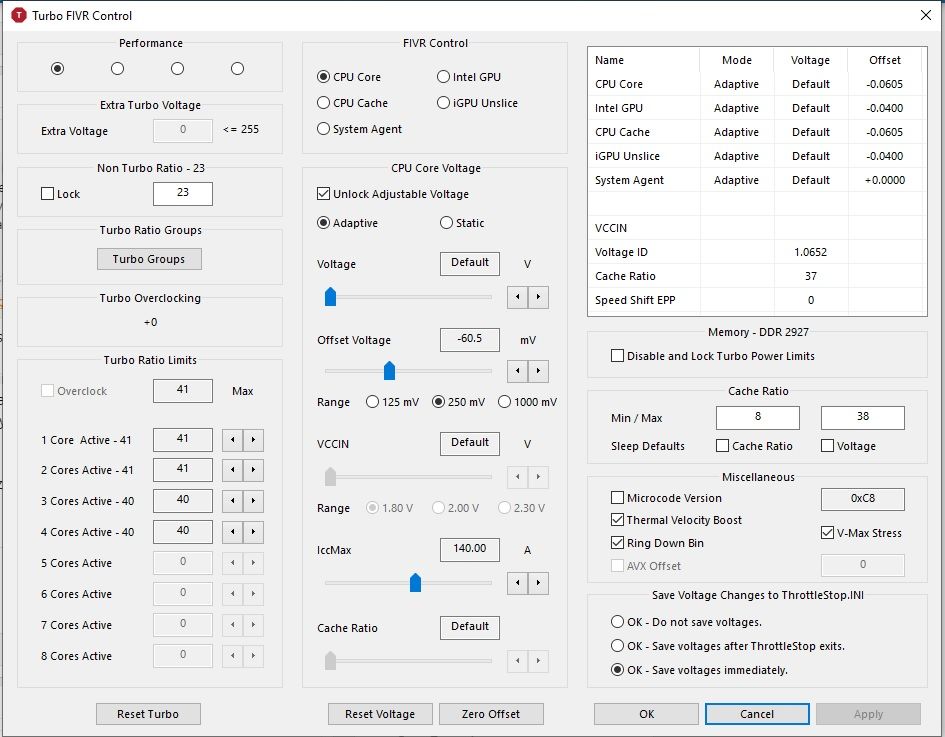Click the IccMax slider thumb
This screenshot has width=945, height=737.
415,583
